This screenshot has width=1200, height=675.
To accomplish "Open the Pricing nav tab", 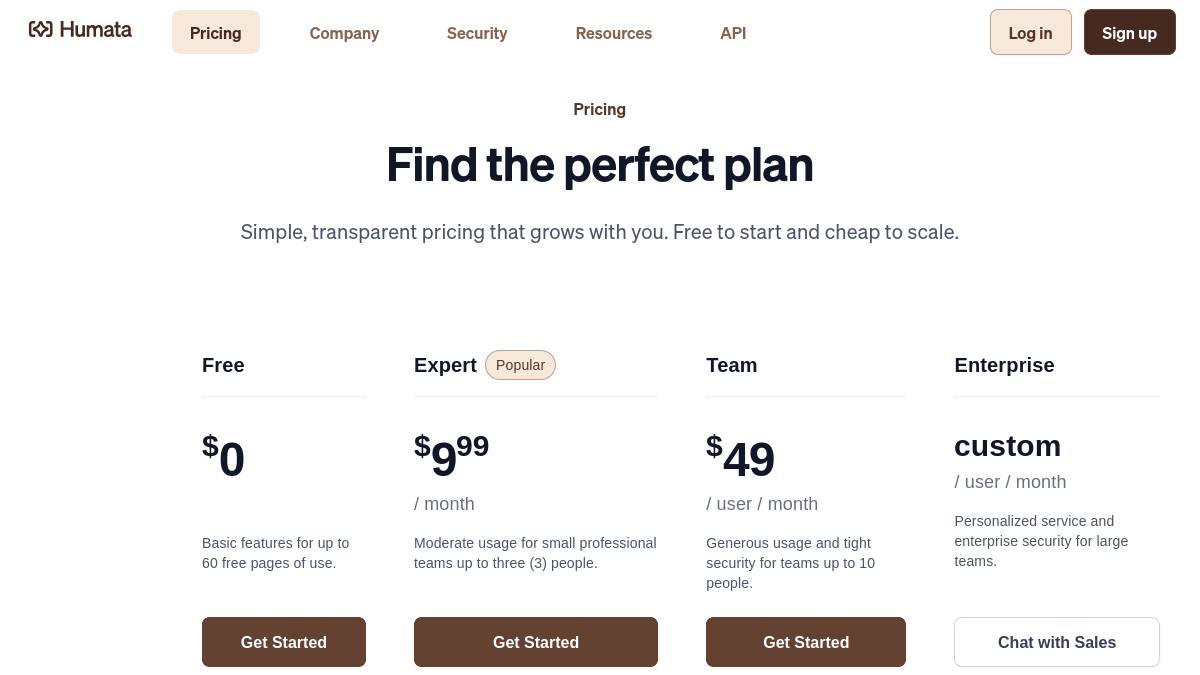I will coord(216,33).
